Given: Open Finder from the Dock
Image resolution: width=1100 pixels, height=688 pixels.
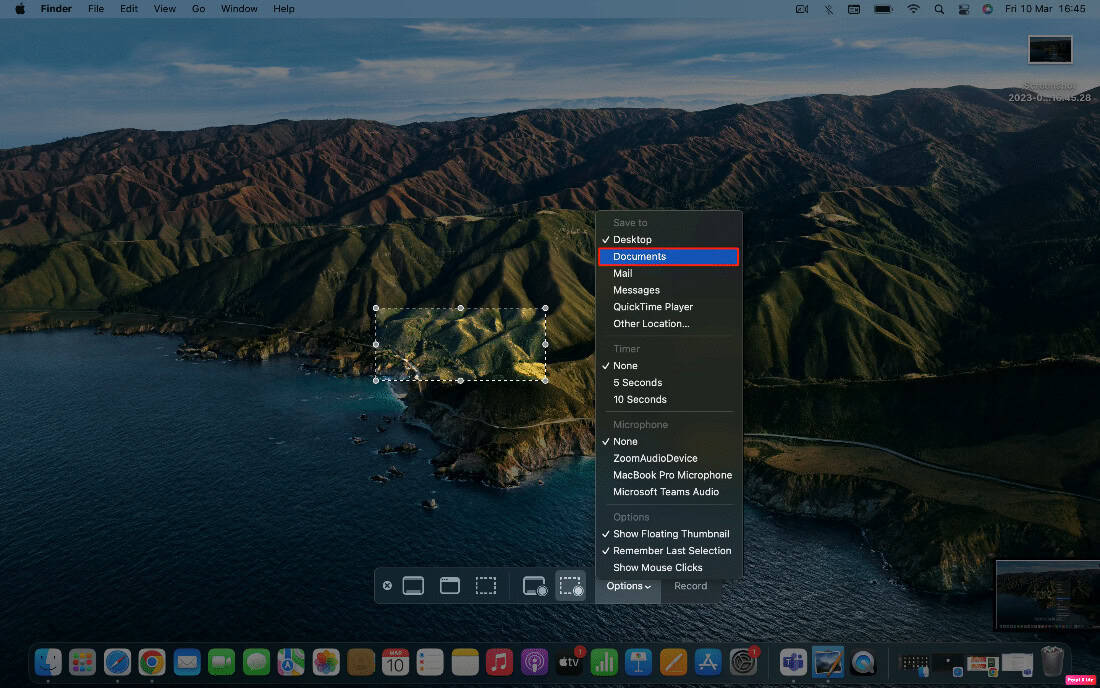Looking at the screenshot, I should click(x=48, y=661).
